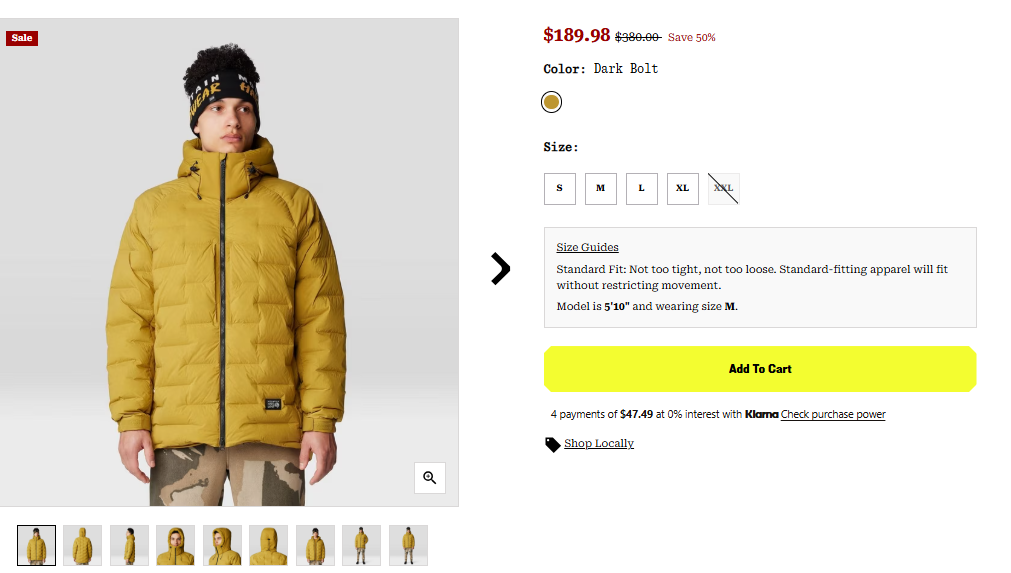1011x573 pixels.
Task: Click the unavailable XXL size option
Action: [x=724, y=188]
